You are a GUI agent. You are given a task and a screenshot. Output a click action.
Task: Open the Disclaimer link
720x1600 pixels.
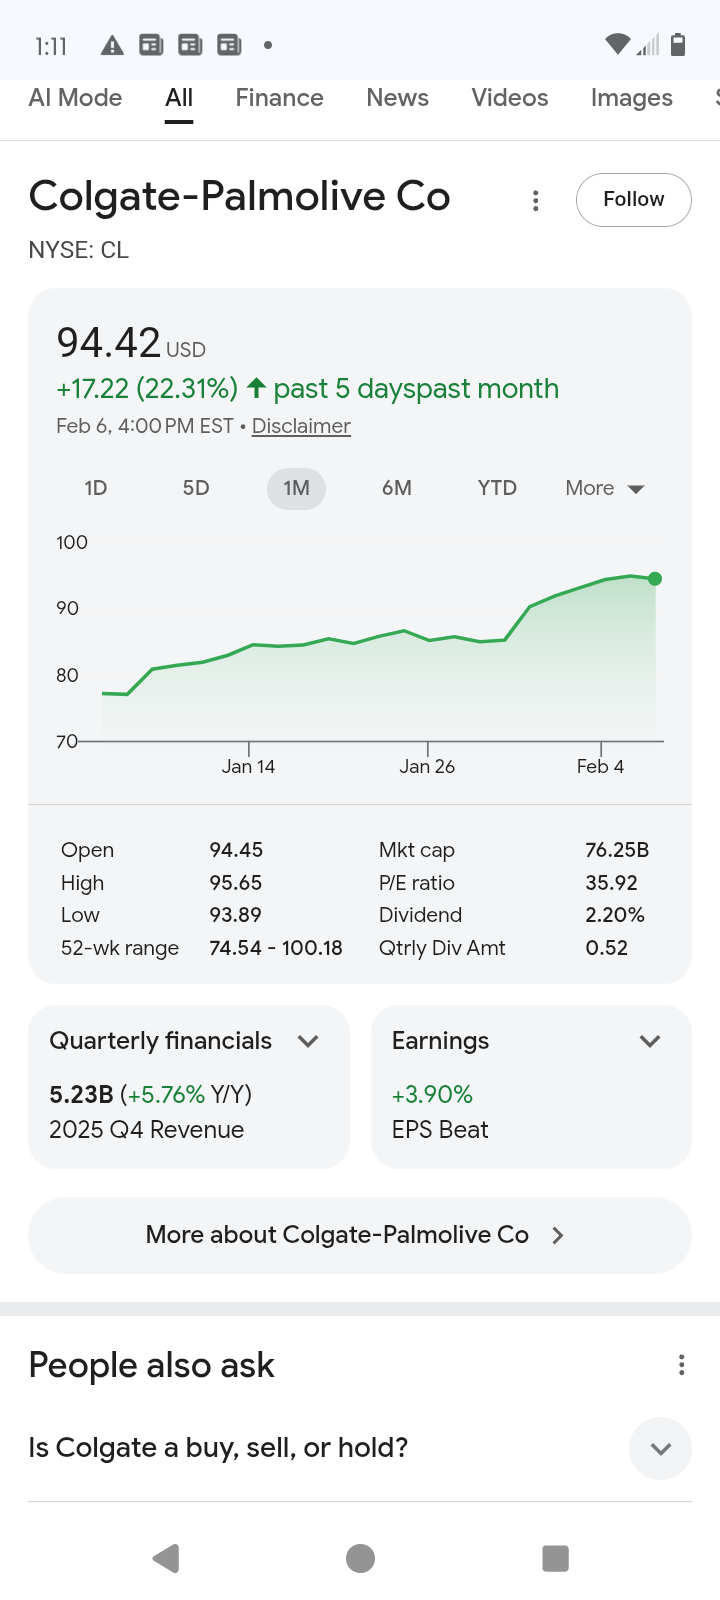[x=301, y=426]
